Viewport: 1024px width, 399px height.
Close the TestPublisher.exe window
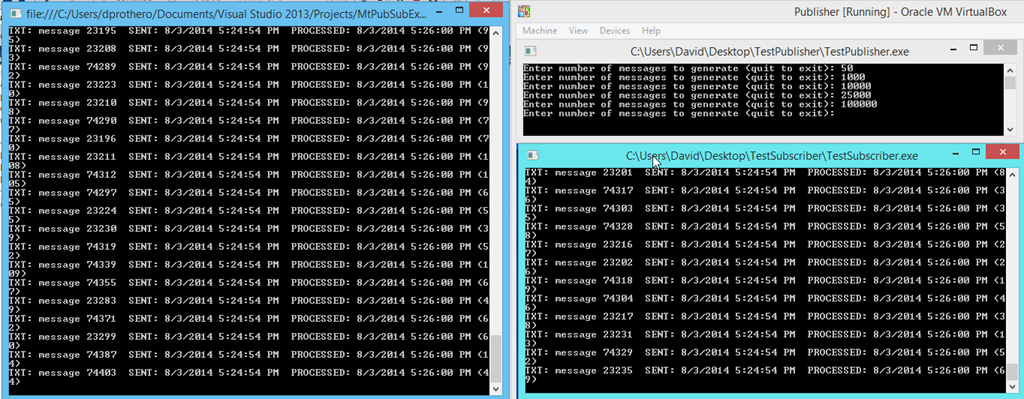click(1000, 48)
